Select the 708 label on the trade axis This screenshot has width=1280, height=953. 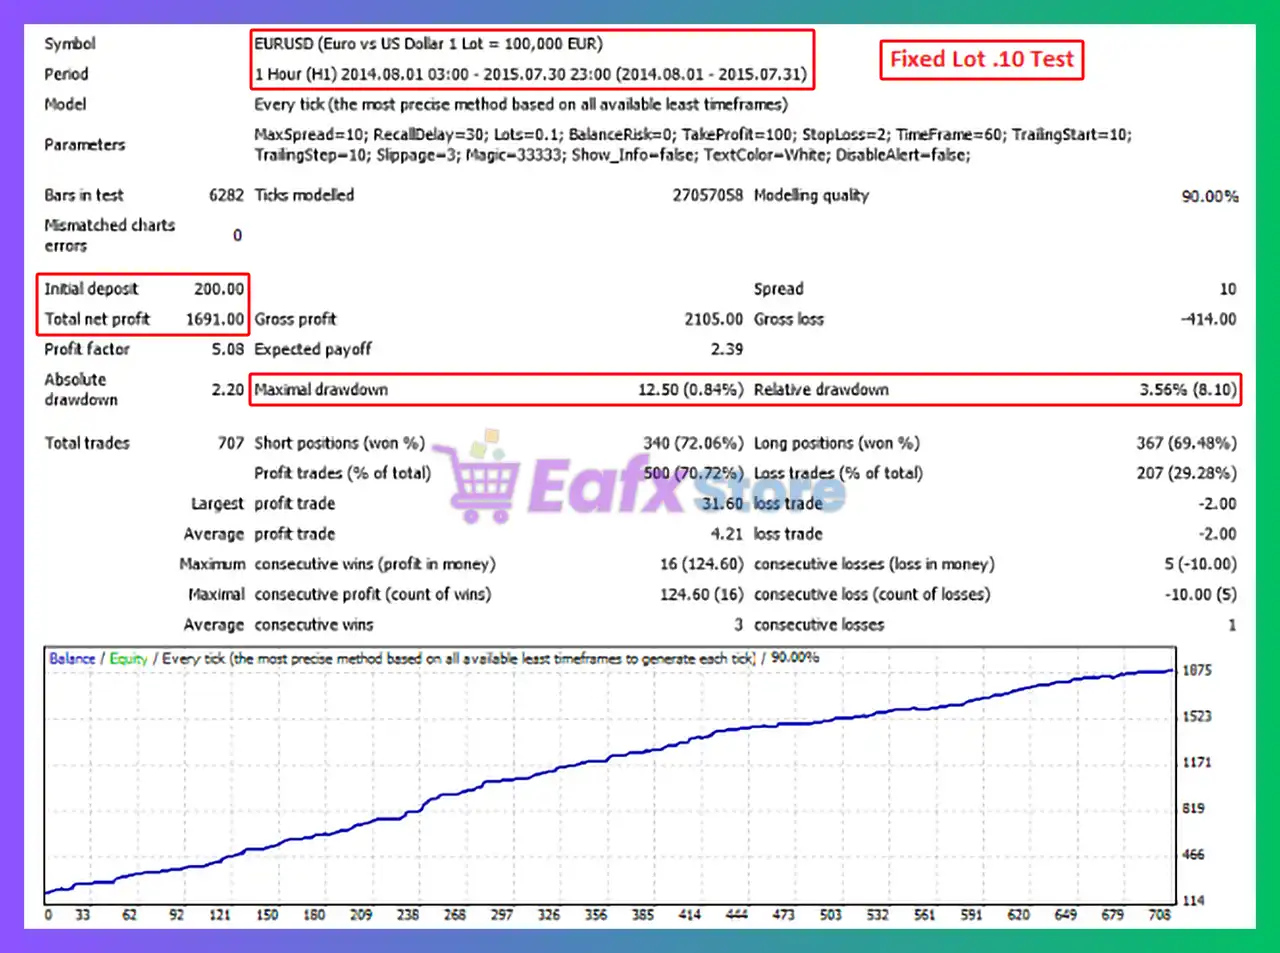1160,914
